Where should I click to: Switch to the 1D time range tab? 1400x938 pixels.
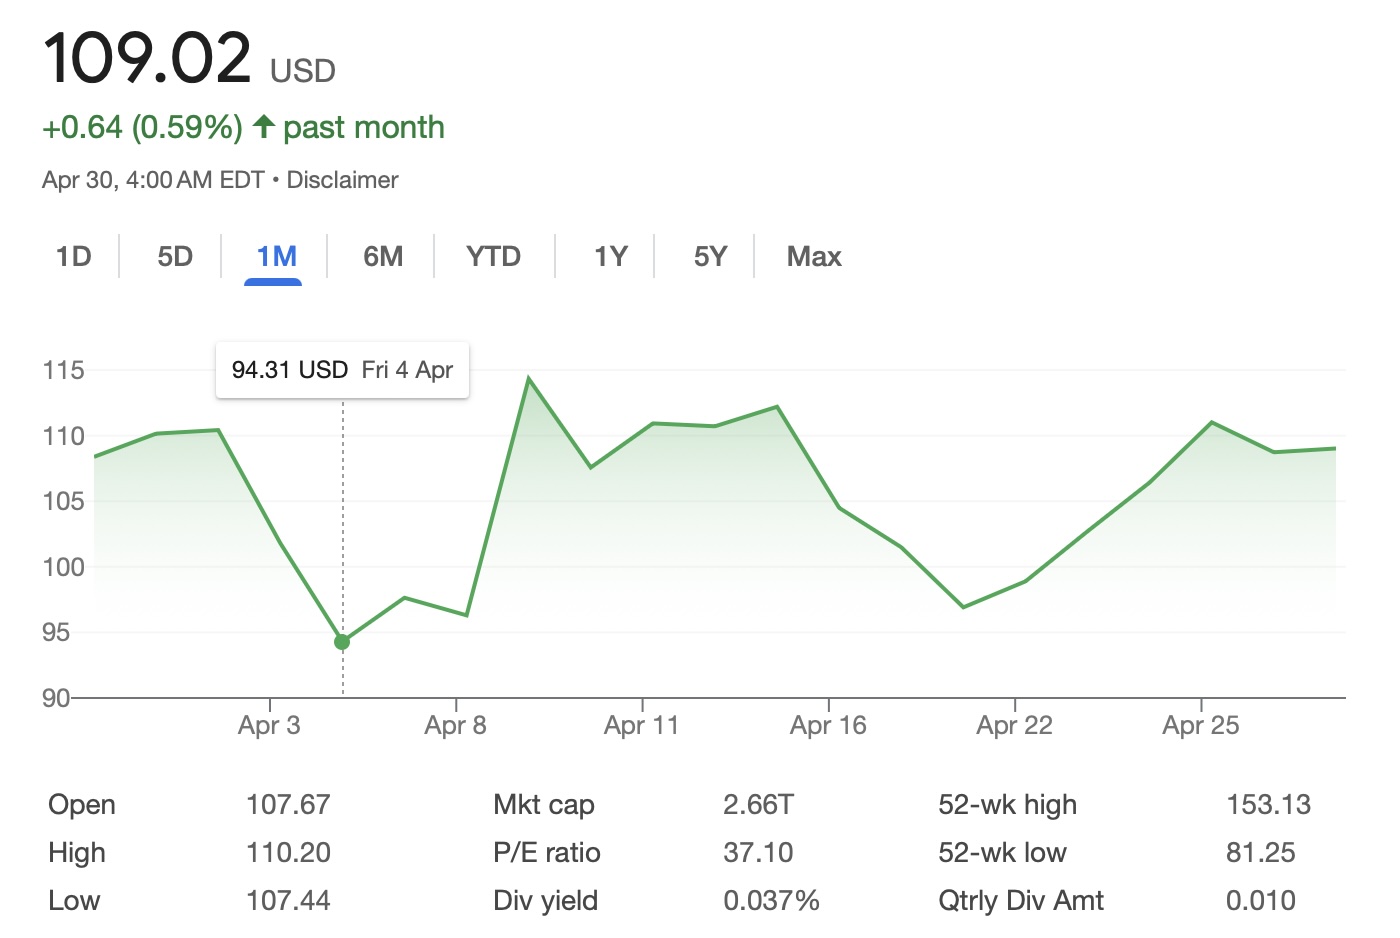[74, 257]
